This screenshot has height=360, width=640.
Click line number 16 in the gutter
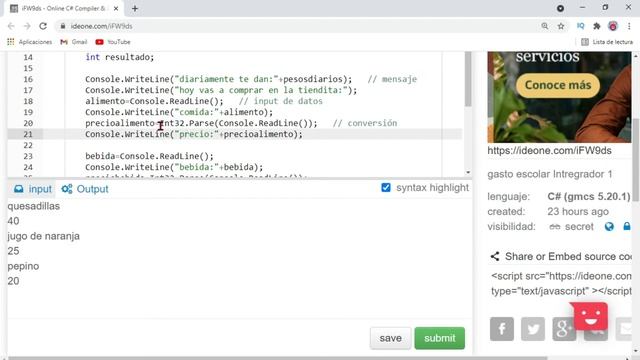[x=28, y=79]
